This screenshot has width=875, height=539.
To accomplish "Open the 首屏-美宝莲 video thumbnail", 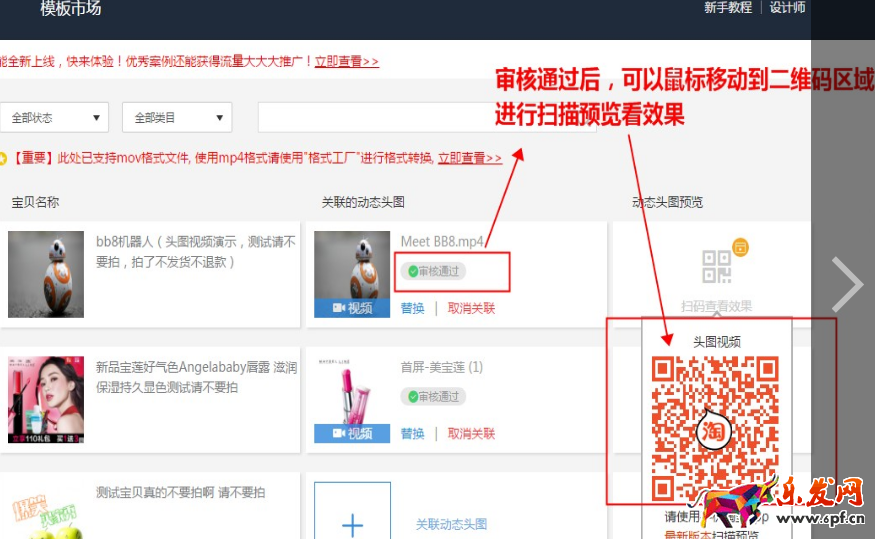I will pyautogui.click(x=352, y=400).
